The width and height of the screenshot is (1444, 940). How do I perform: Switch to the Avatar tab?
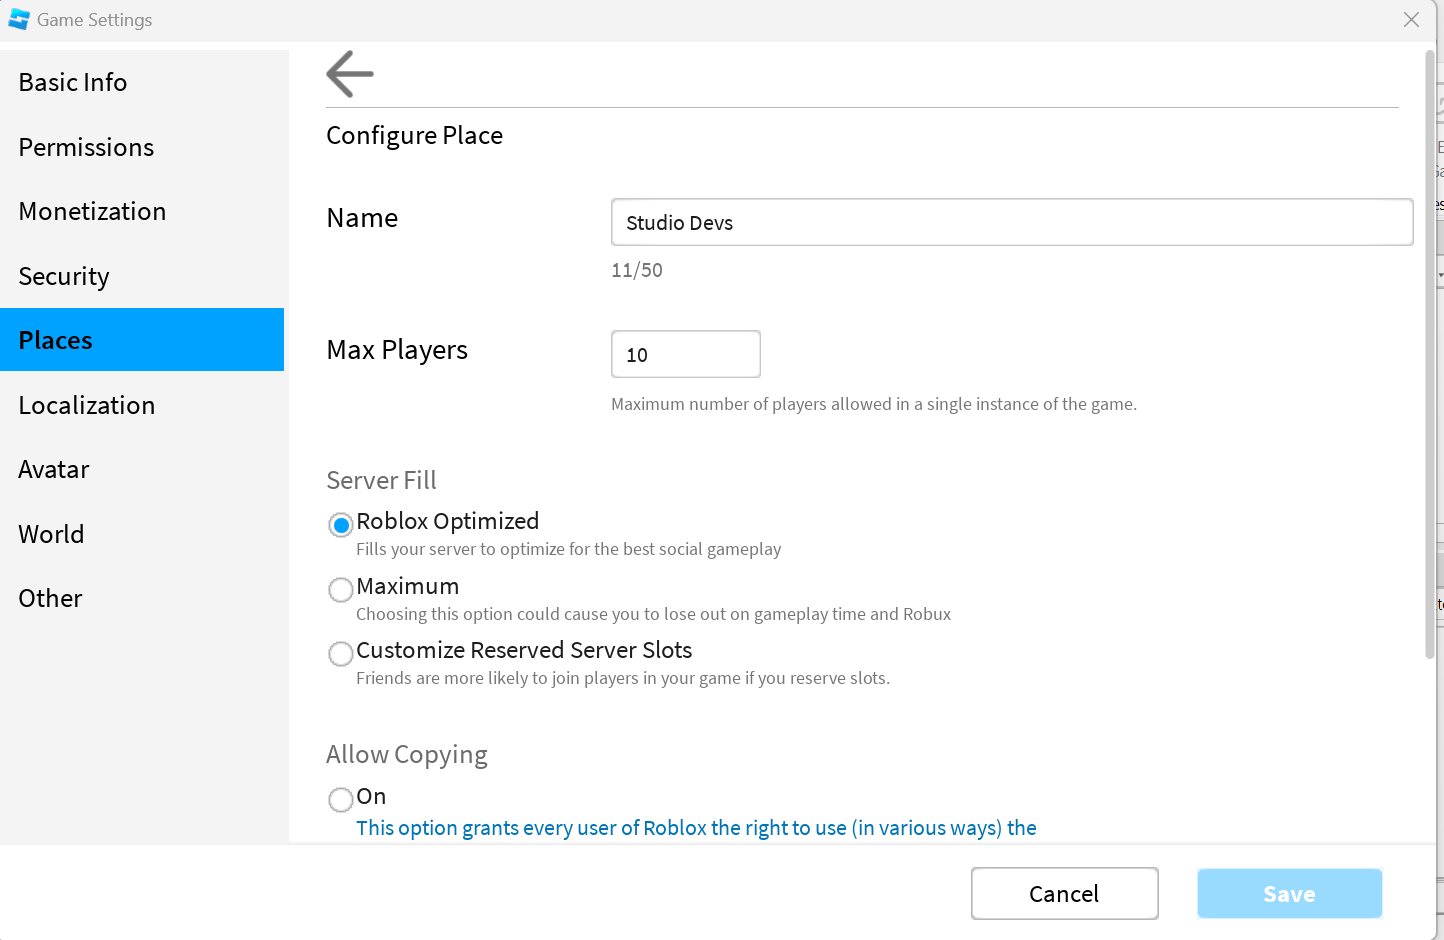click(x=54, y=470)
